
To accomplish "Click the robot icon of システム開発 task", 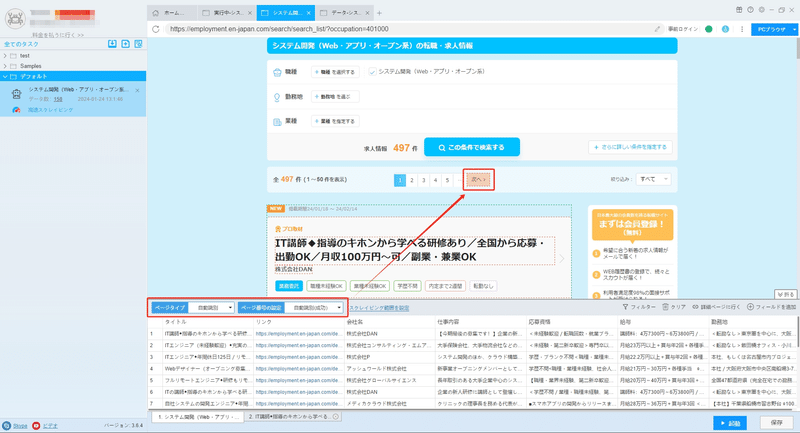I will point(16,94).
